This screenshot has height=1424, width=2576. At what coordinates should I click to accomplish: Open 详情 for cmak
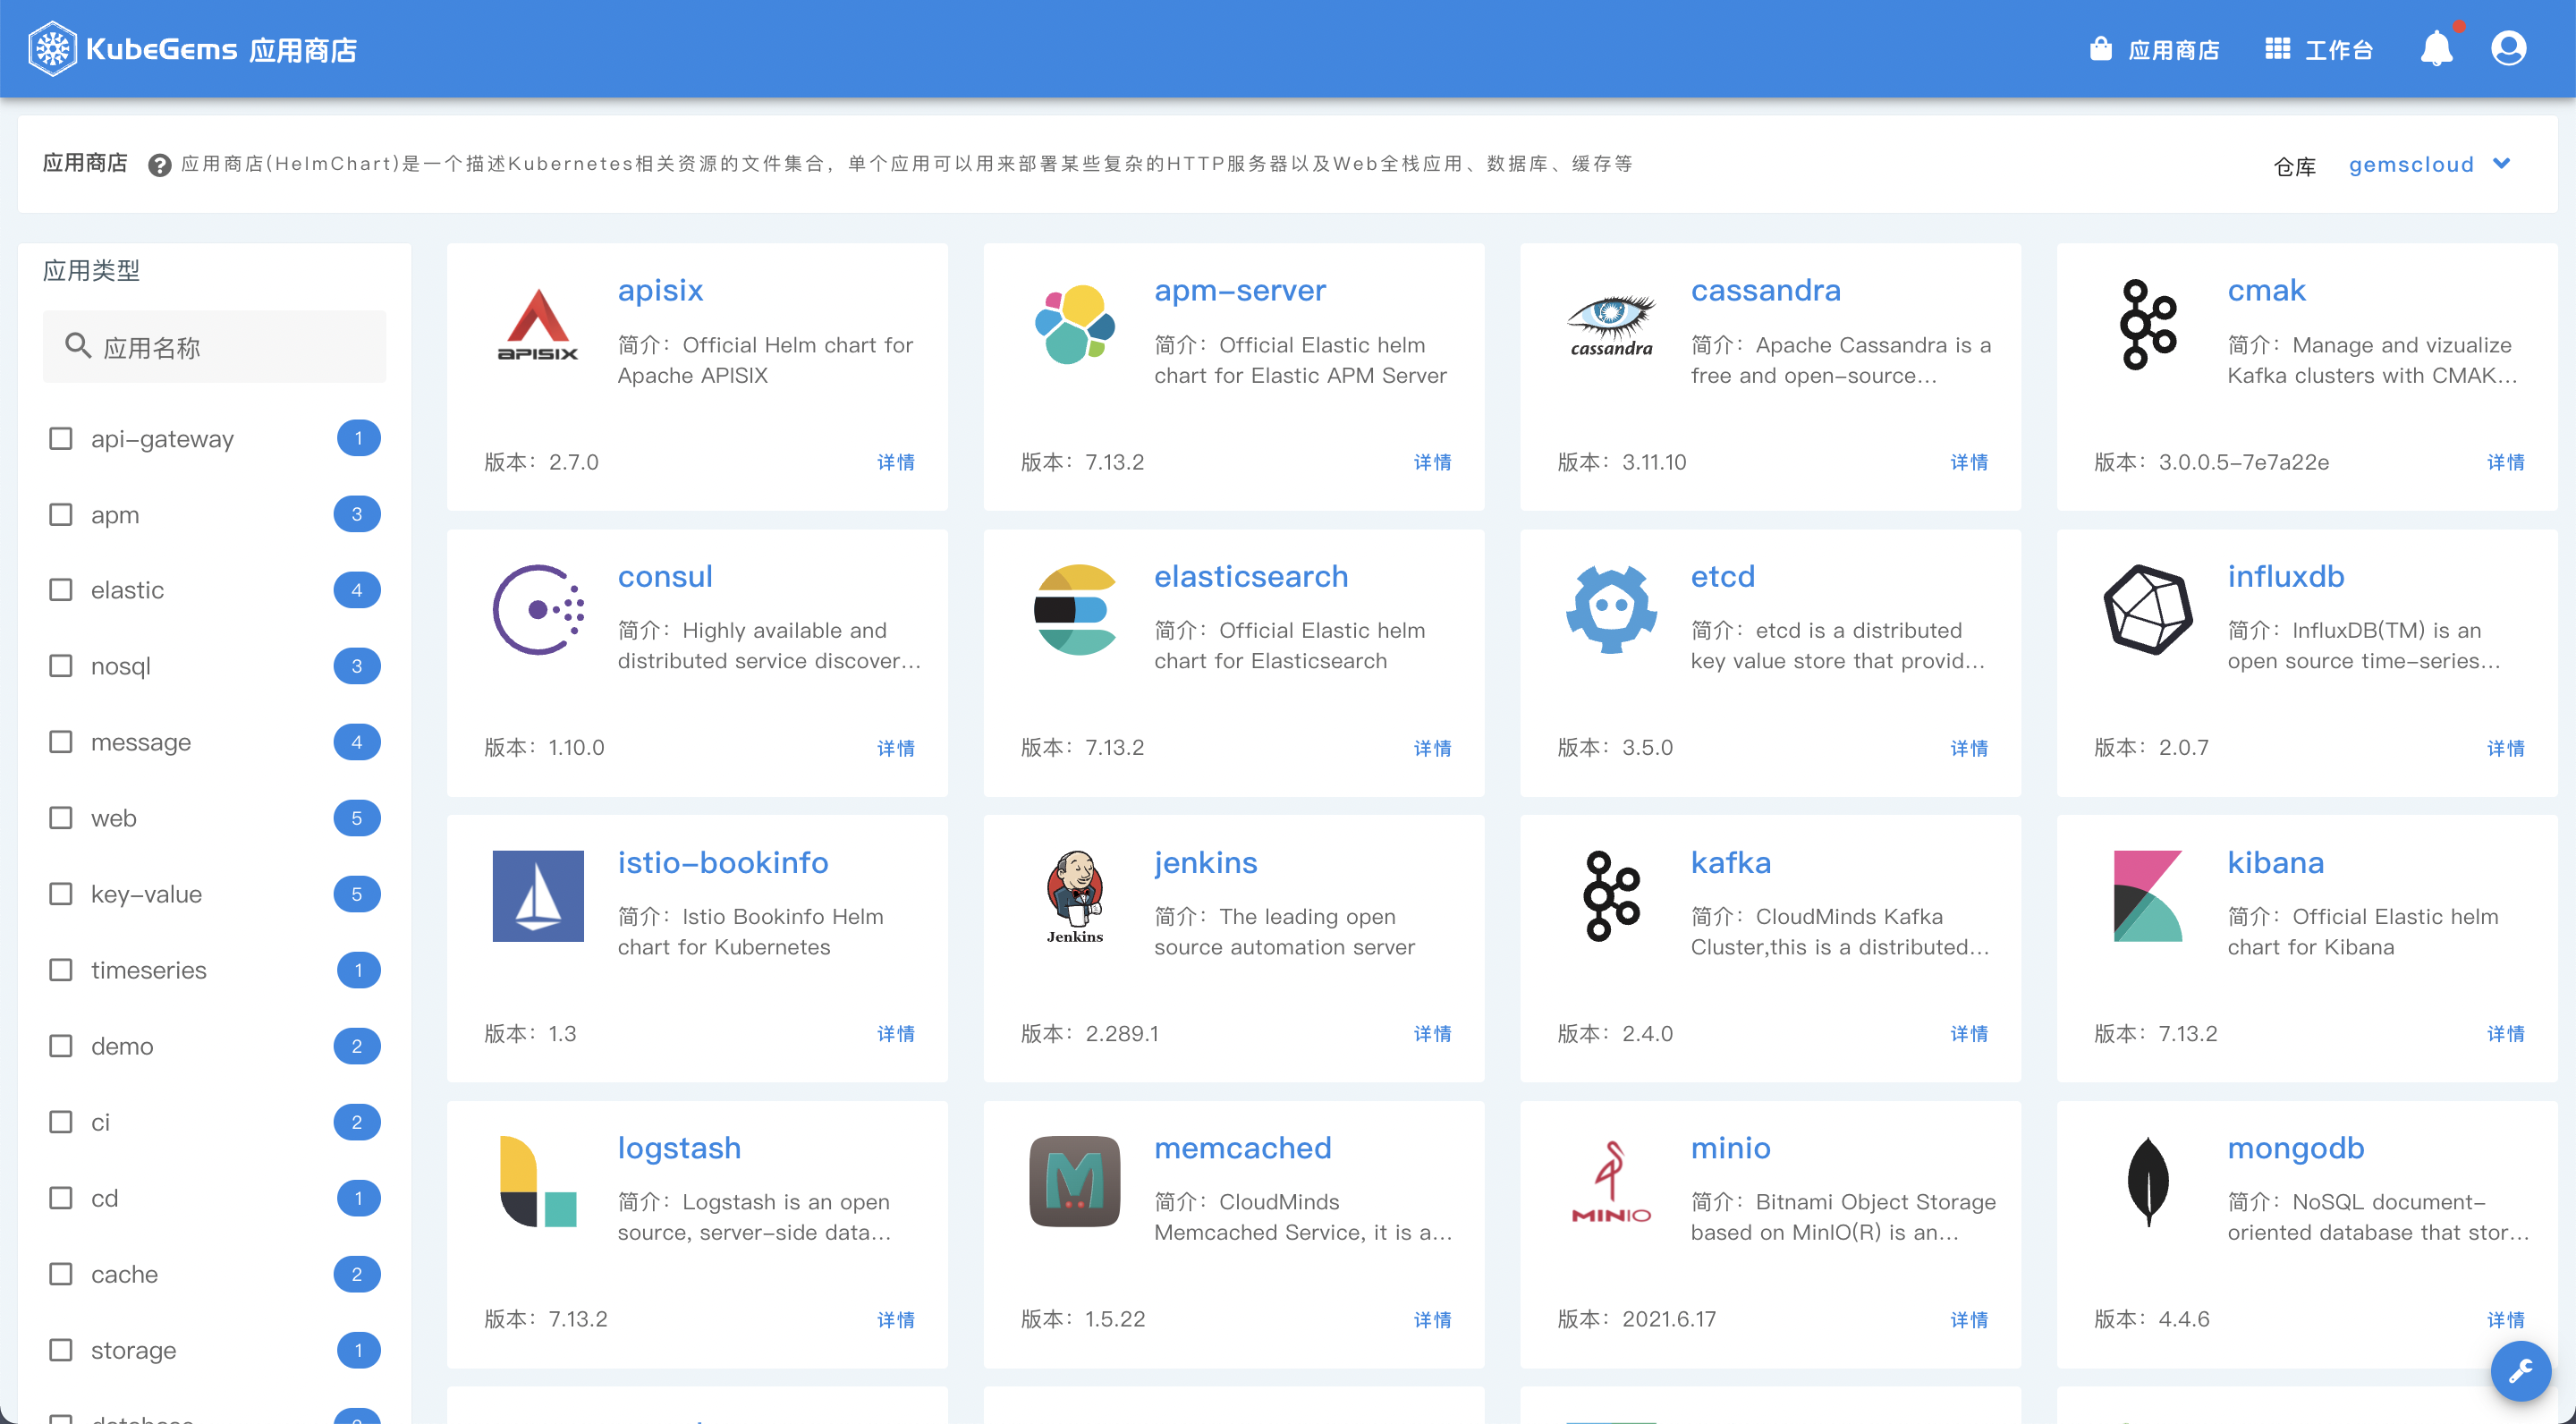coord(2506,462)
